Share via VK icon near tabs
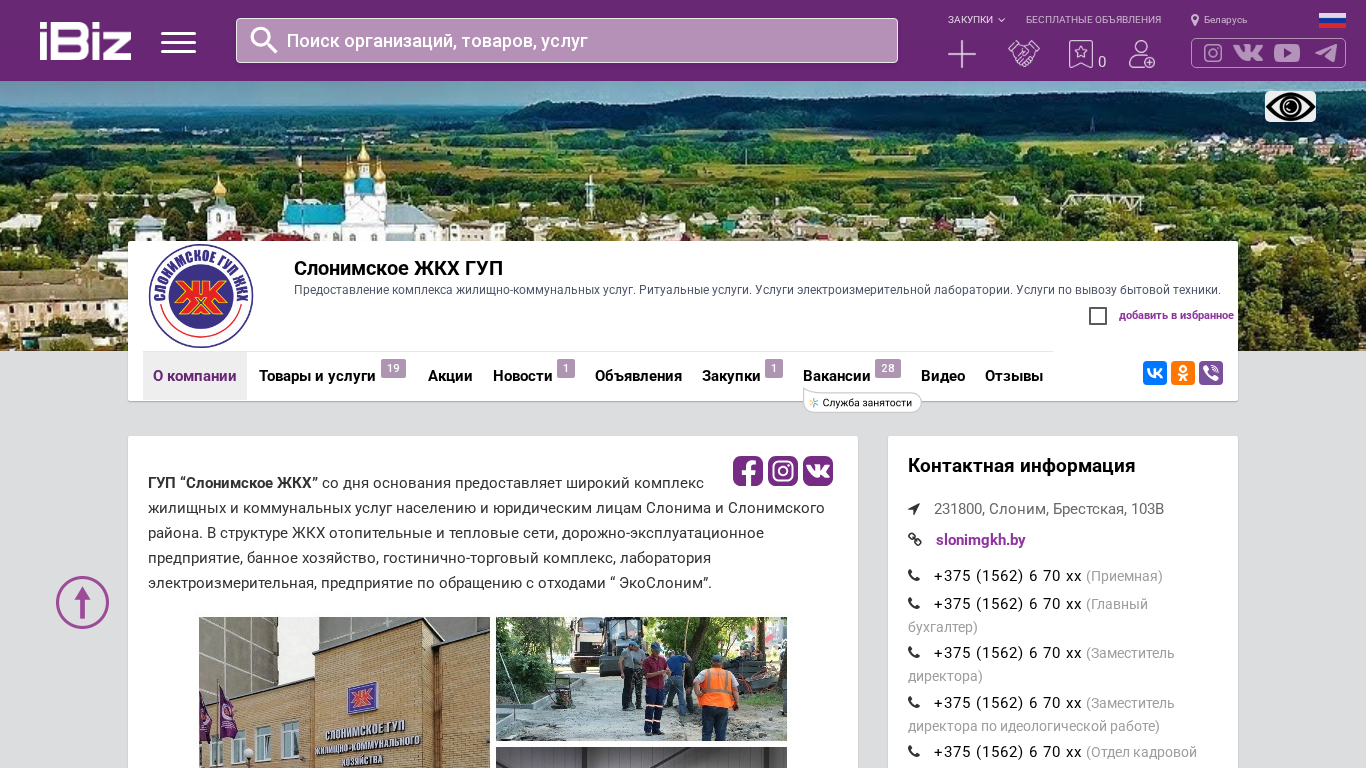 1155,373
